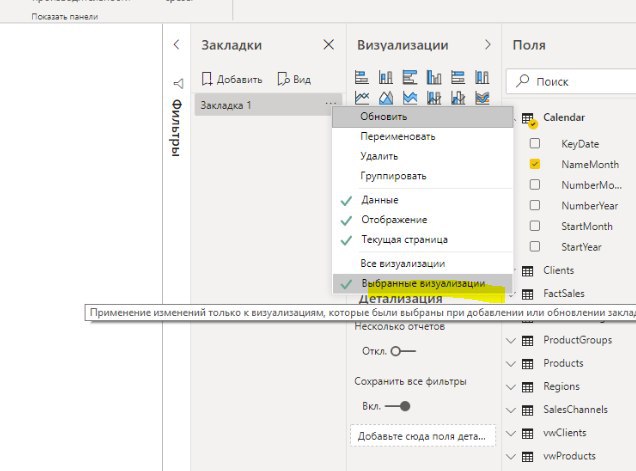Select 100% stacked bar chart visualization
The height and width of the screenshot is (471, 636).
pos(458,77)
